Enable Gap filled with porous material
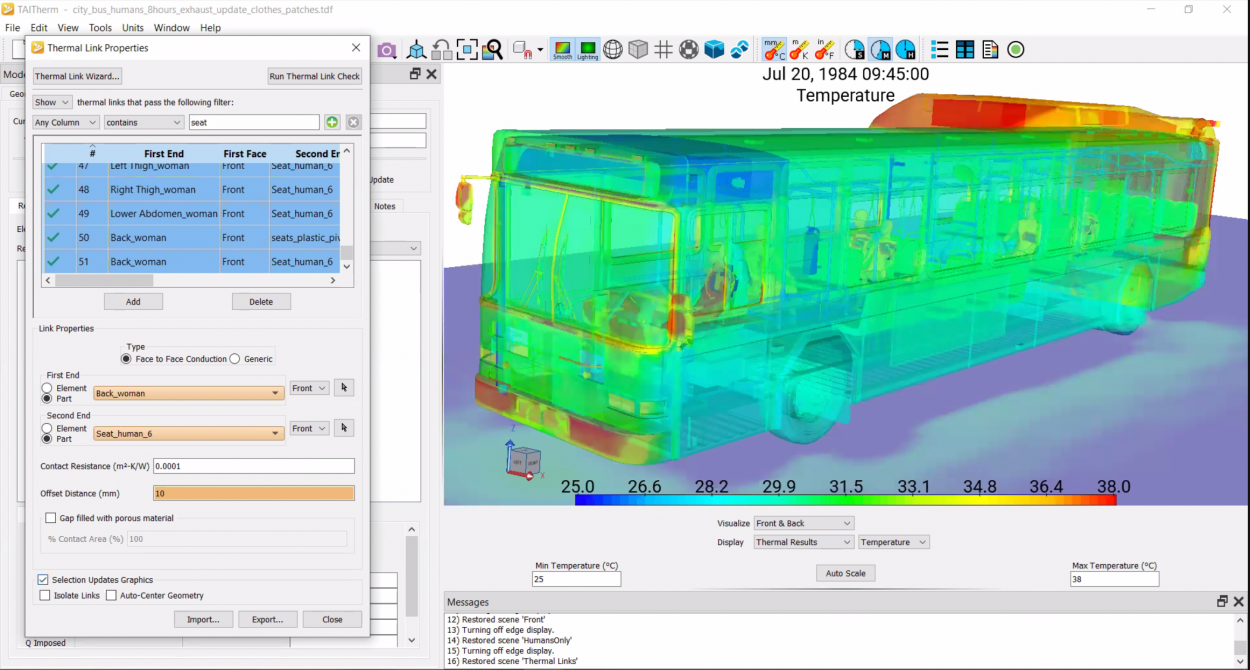The width and height of the screenshot is (1250, 670). coord(51,518)
